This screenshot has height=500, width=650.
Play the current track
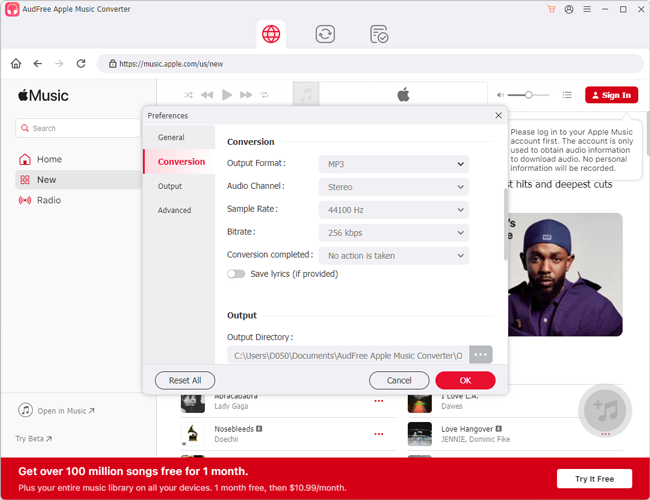click(x=227, y=95)
